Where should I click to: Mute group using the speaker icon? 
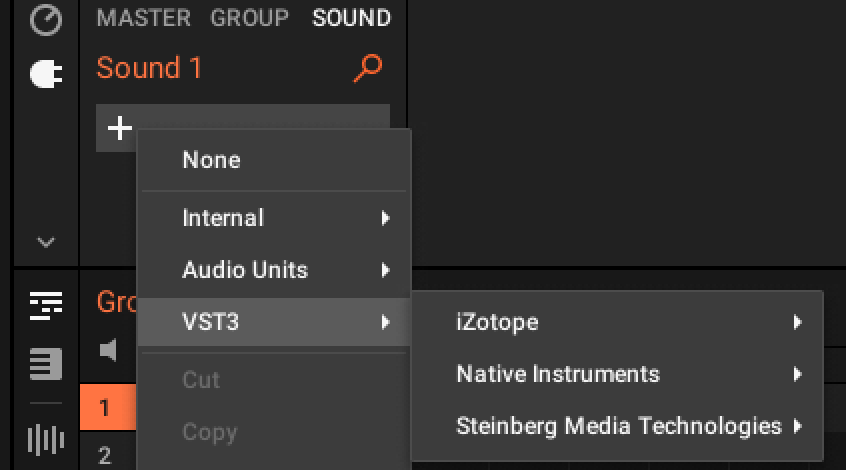point(108,350)
